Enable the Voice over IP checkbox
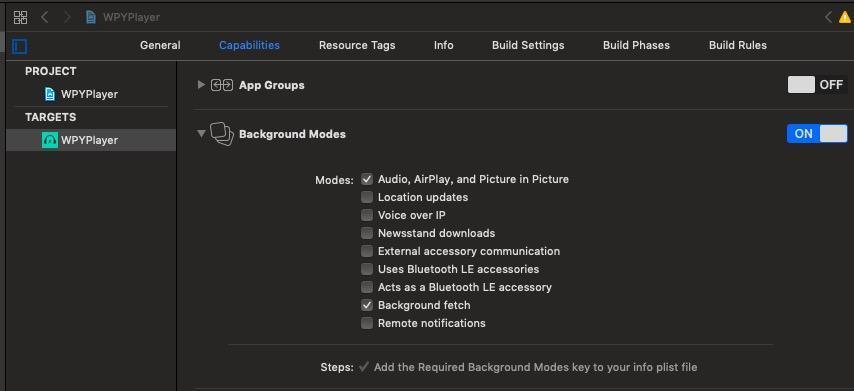The width and height of the screenshot is (854, 391). pos(367,215)
